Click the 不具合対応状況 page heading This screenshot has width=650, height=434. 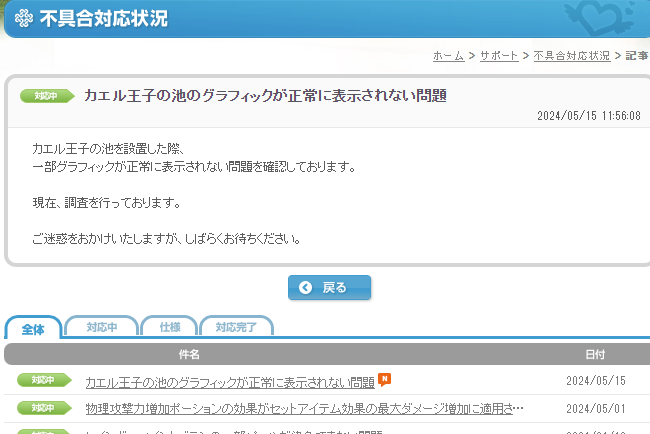(104, 19)
